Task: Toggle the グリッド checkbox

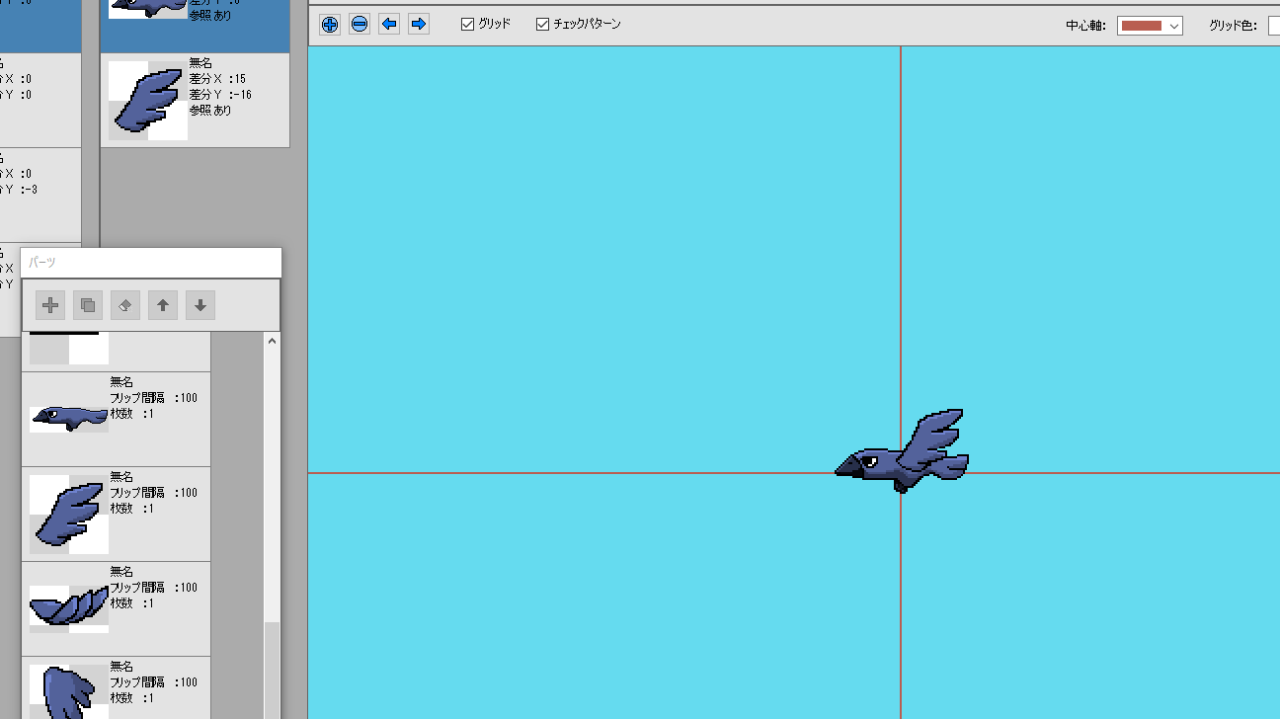Action: click(468, 24)
